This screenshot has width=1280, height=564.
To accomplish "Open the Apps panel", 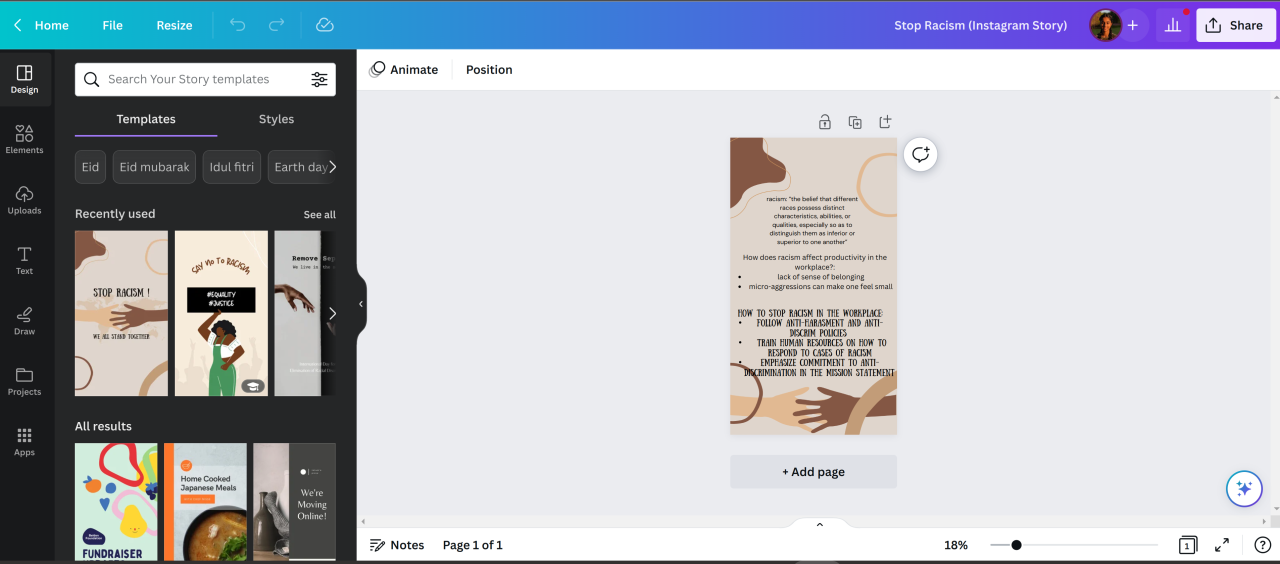I will coord(25,442).
